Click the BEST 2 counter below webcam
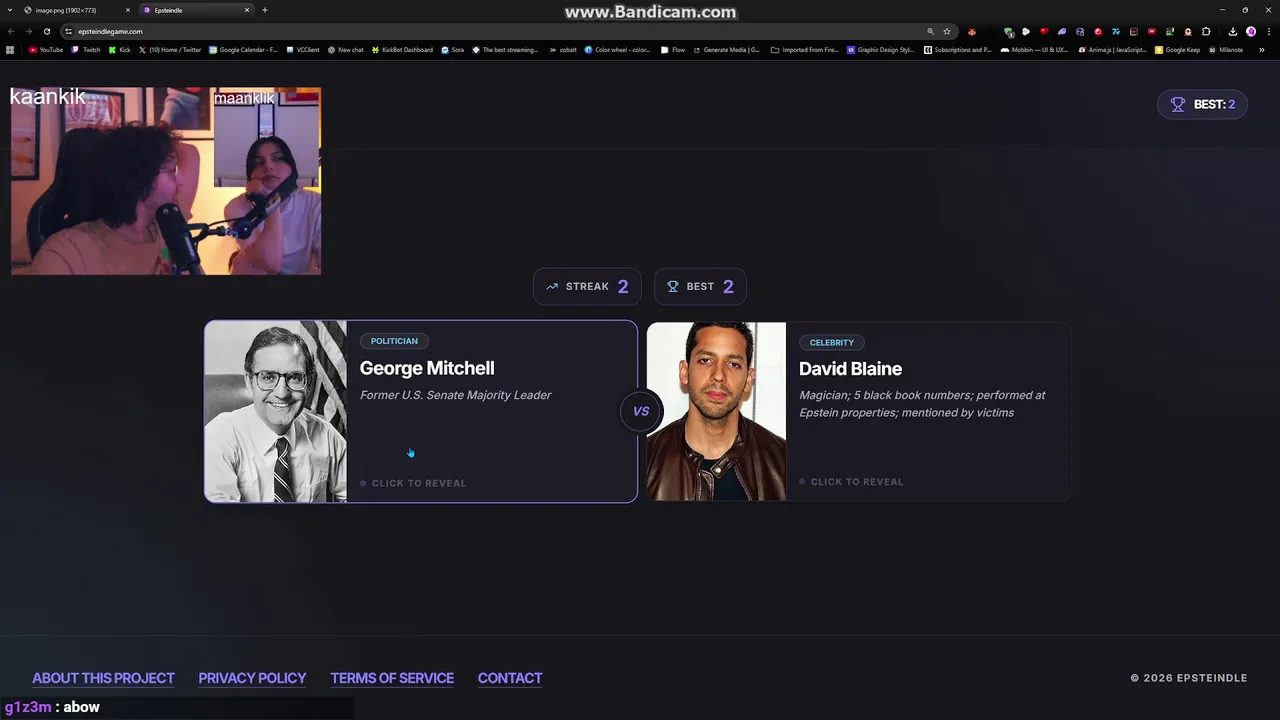The width and height of the screenshot is (1280, 720). pos(700,286)
